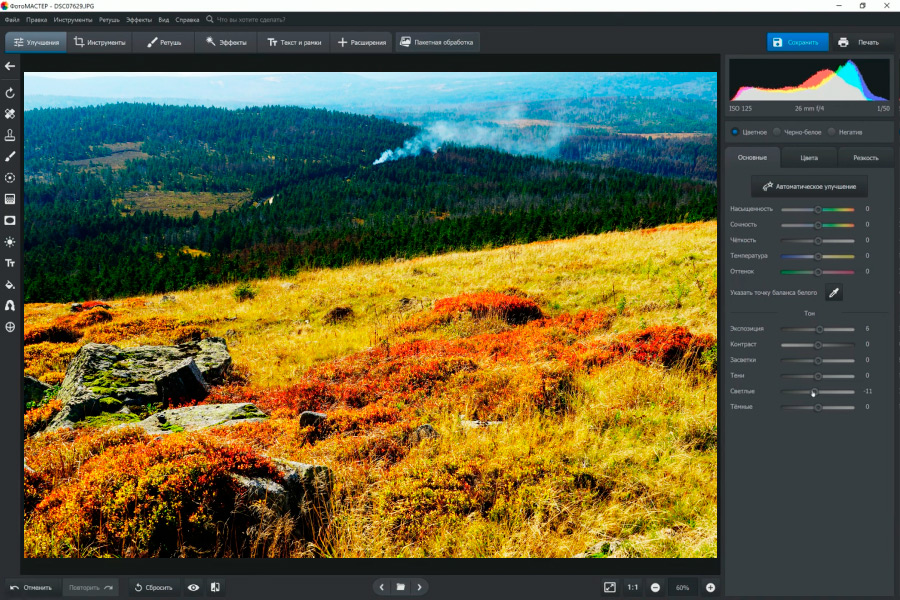900x600 pixels.
Task: Click the back arrow in left sidebar
Action: (x=10, y=66)
